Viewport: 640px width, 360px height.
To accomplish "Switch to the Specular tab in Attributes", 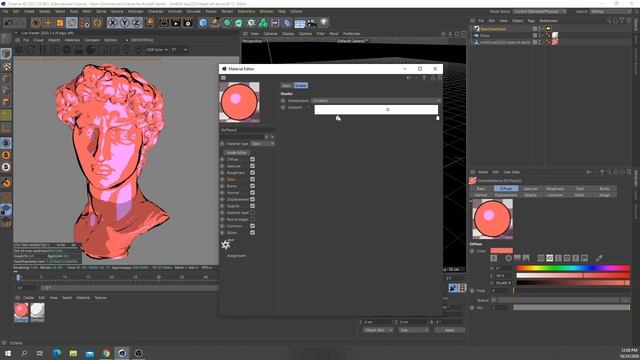I will coord(530,189).
